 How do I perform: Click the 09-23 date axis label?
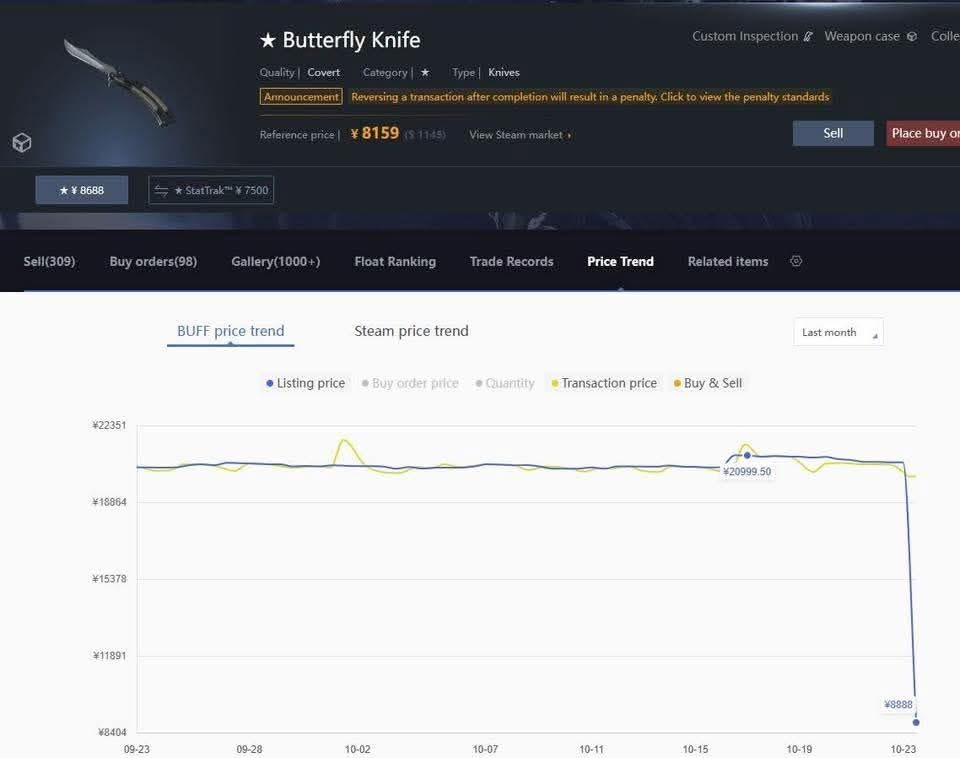[x=137, y=749]
